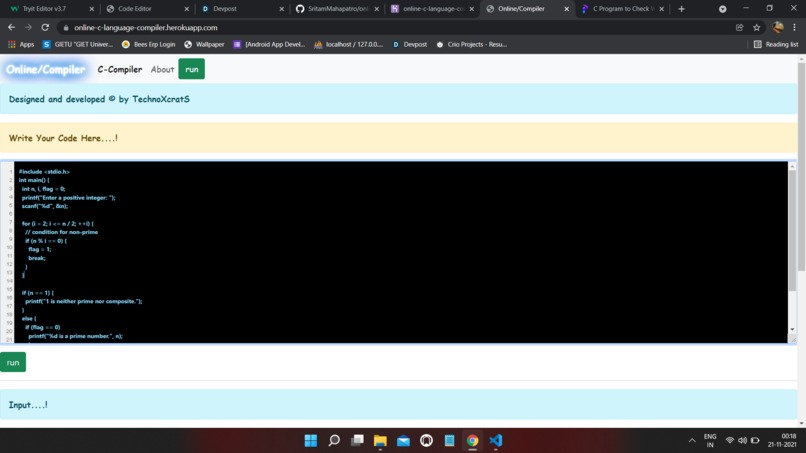Image resolution: width=806 pixels, height=453 pixels.
Task: Go back to previous page
Action: tap(11, 27)
